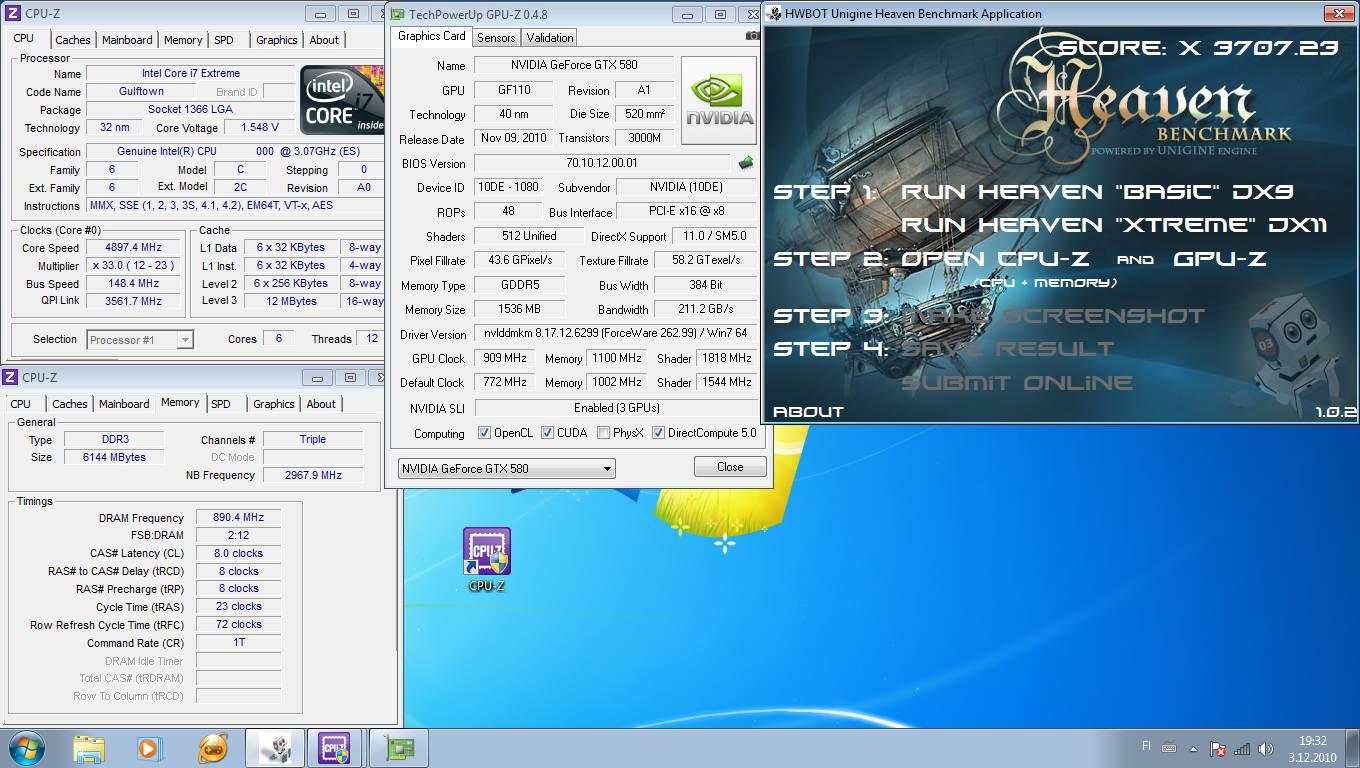Launch Windows Media Player from the taskbar
Viewport: 1360px width, 768px height.
[149, 748]
